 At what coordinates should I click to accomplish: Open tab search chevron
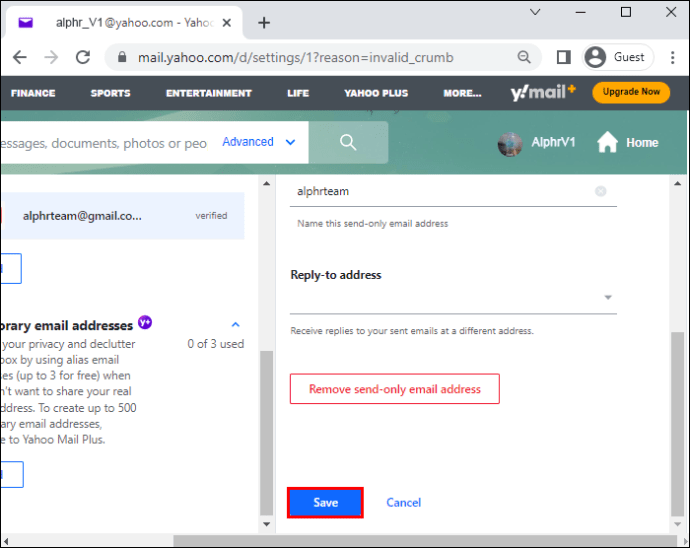(535, 12)
